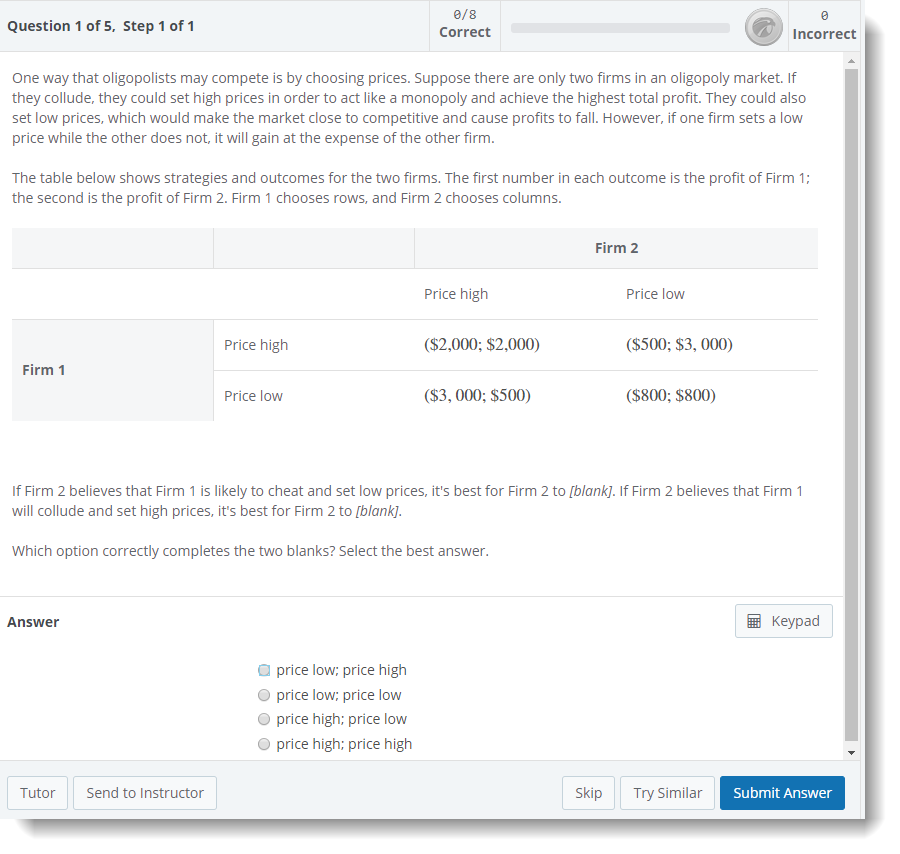
Task: Click the Incorrect count indicator
Action: [x=824, y=26]
